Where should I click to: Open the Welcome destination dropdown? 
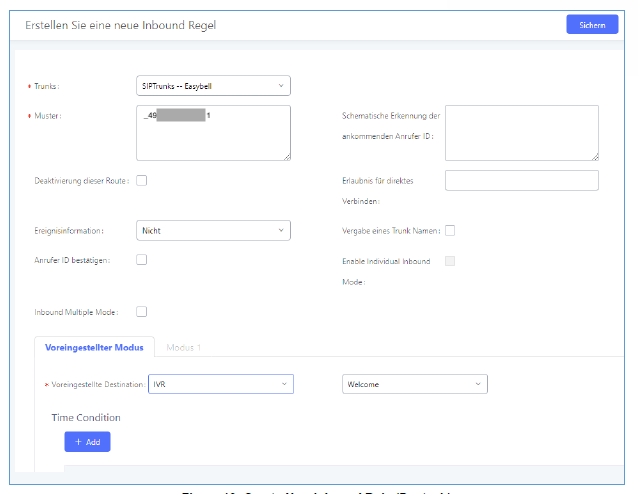point(413,384)
